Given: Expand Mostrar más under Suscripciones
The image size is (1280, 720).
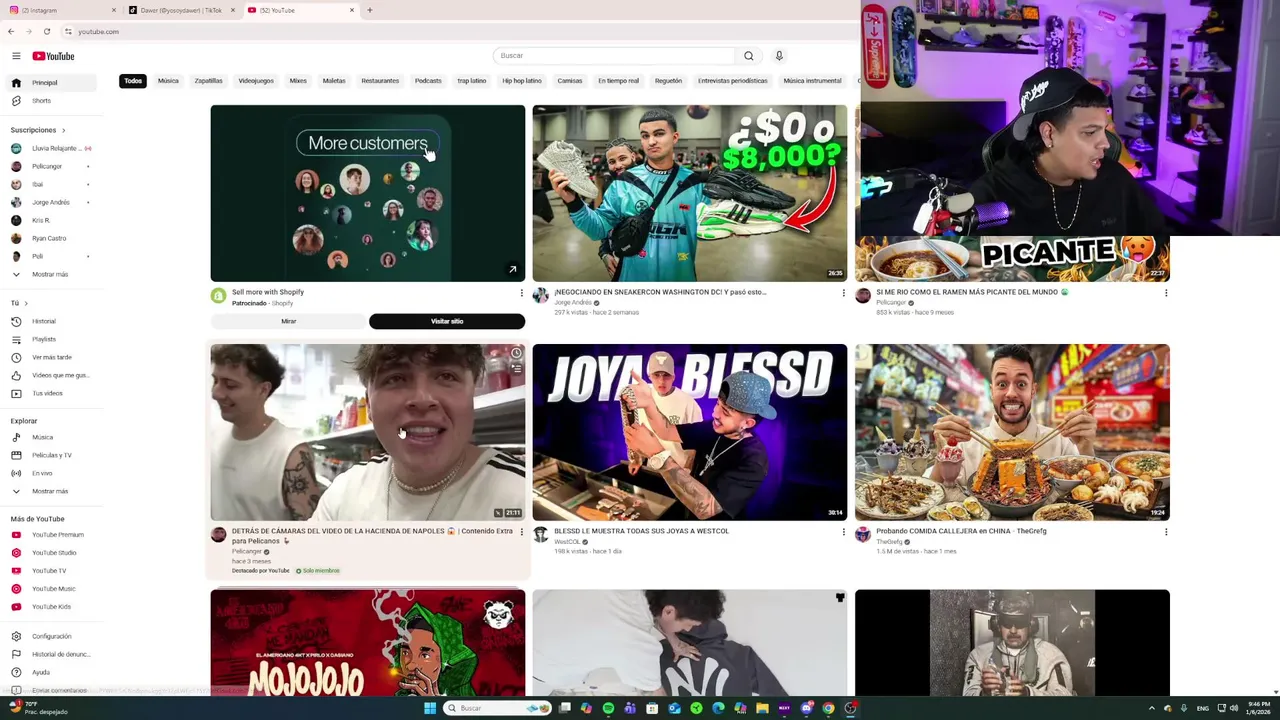Looking at the screenshot, I should tap(53, 274).
